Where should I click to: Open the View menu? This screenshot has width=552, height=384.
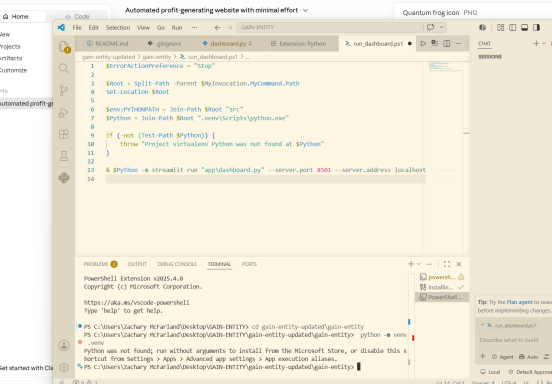[143, 27]
